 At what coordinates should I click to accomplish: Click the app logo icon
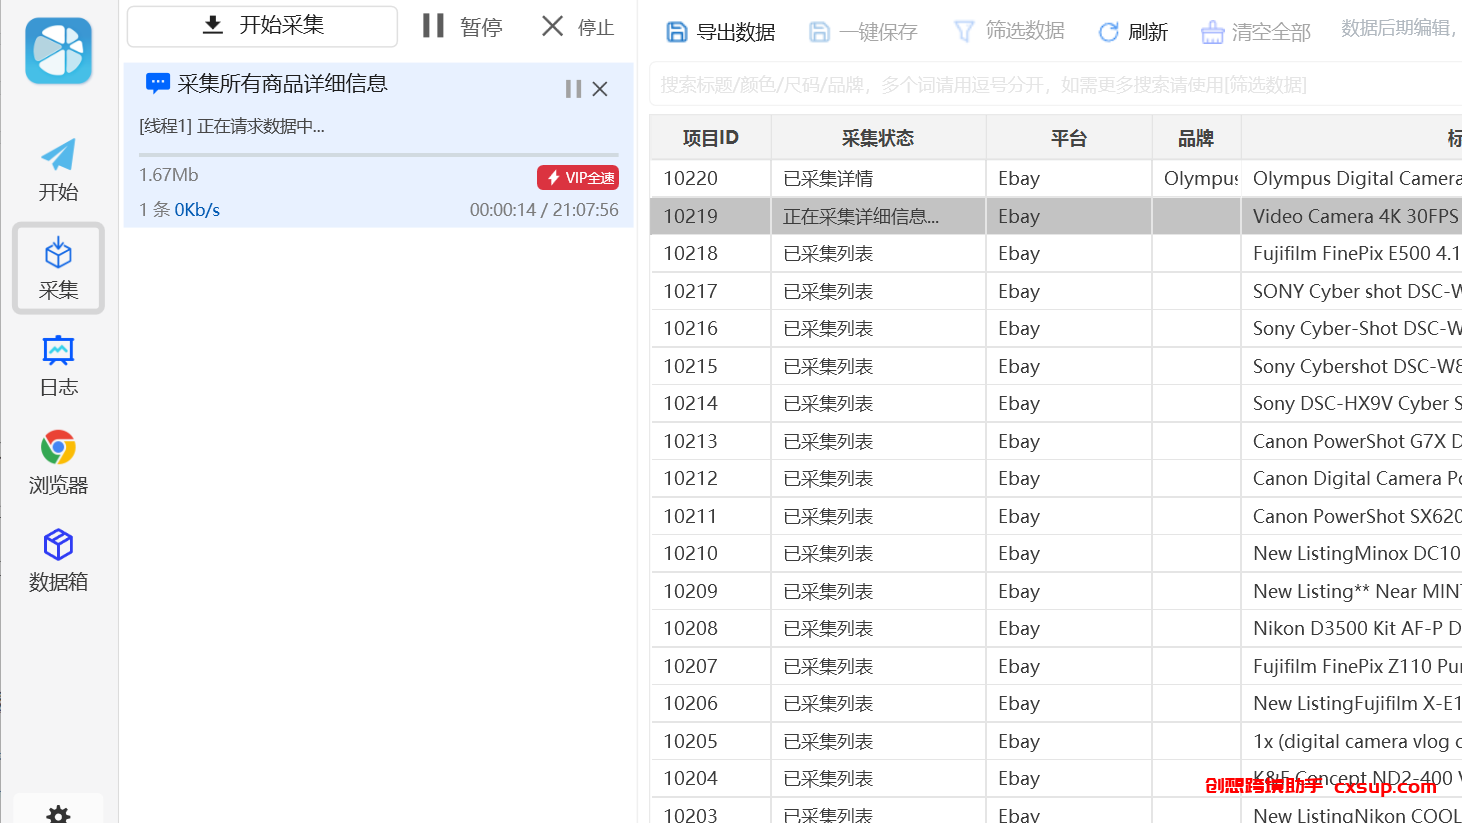coord(59,51)
